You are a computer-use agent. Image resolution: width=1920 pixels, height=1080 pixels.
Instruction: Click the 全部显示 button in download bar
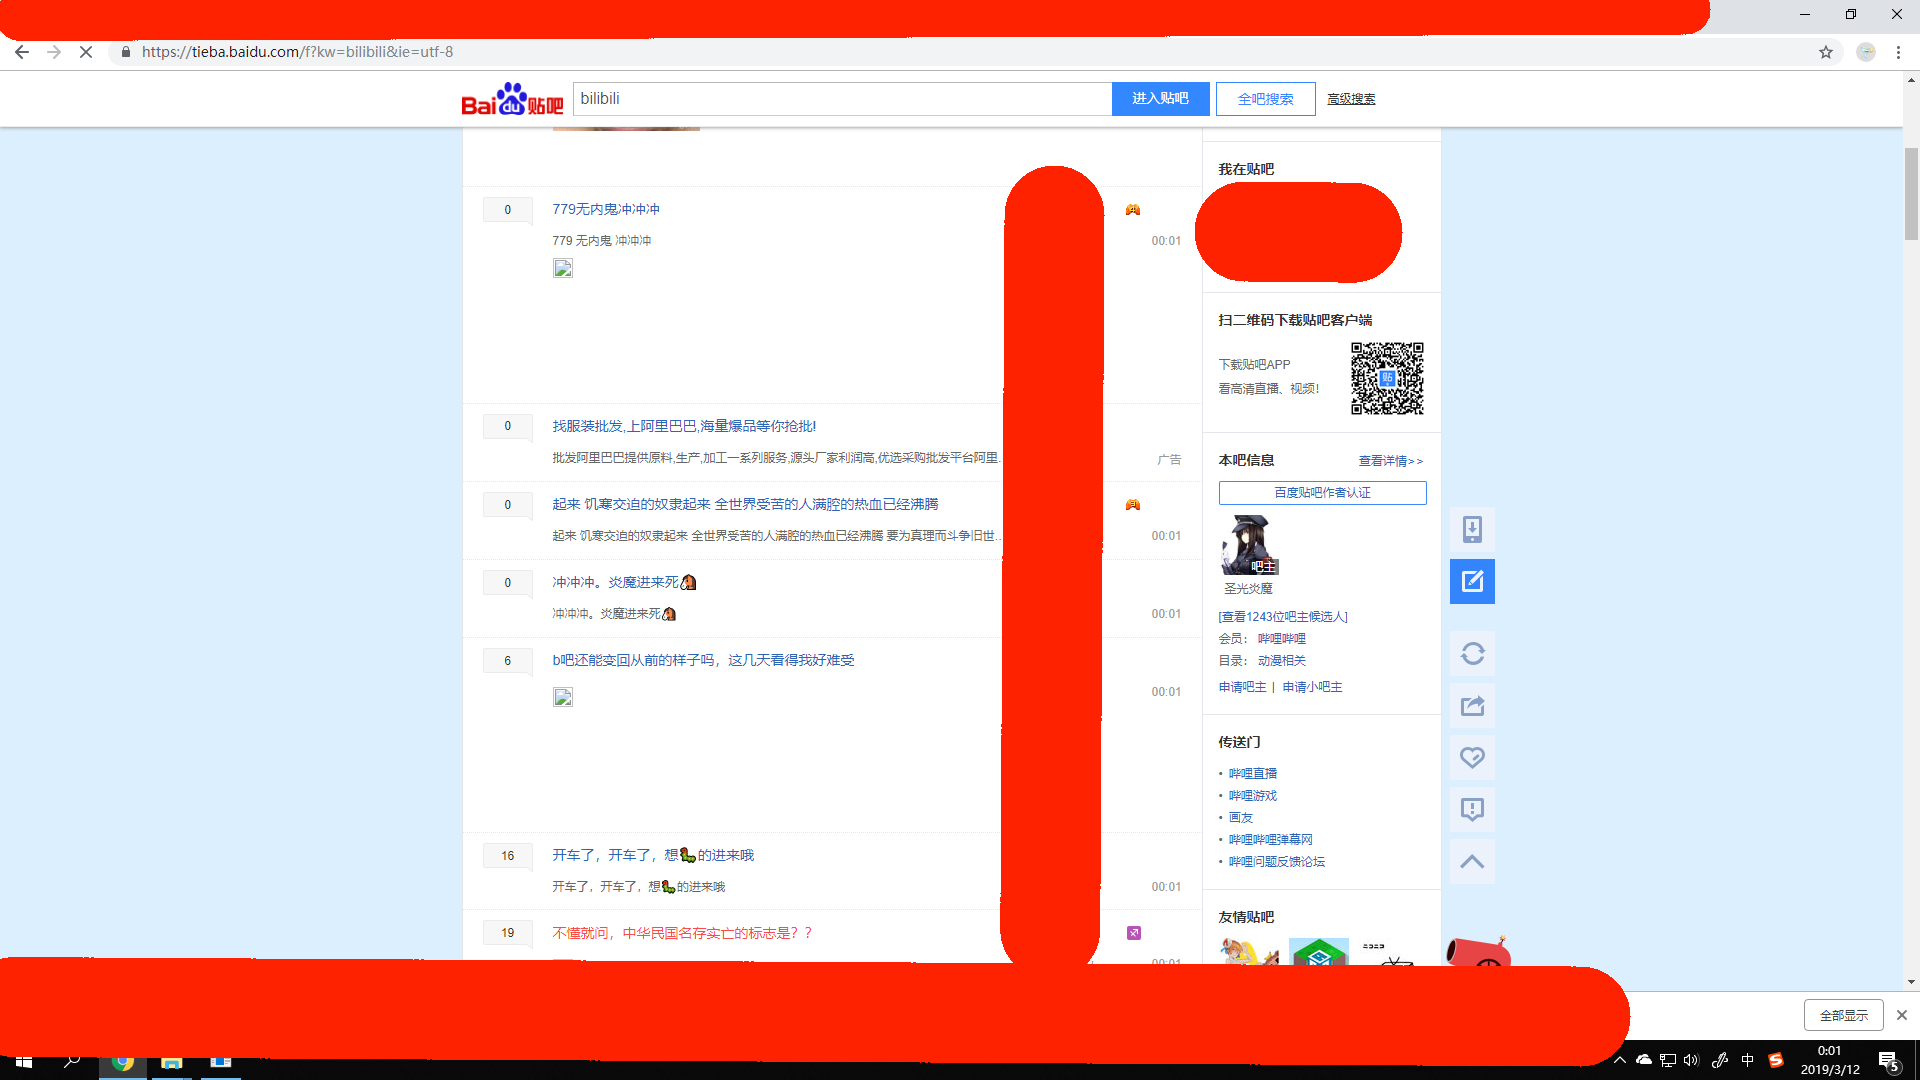[x=1843, y=1015]
